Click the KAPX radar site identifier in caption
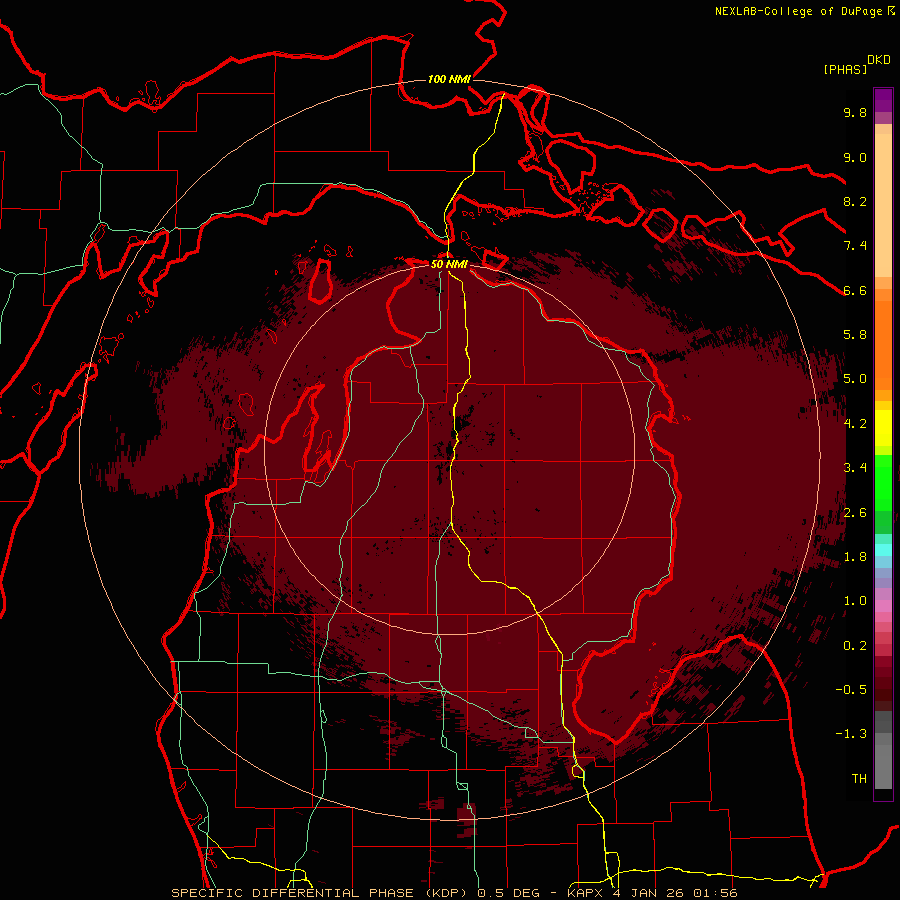Viewport: 900px width, 900px height. click(585, 893)
